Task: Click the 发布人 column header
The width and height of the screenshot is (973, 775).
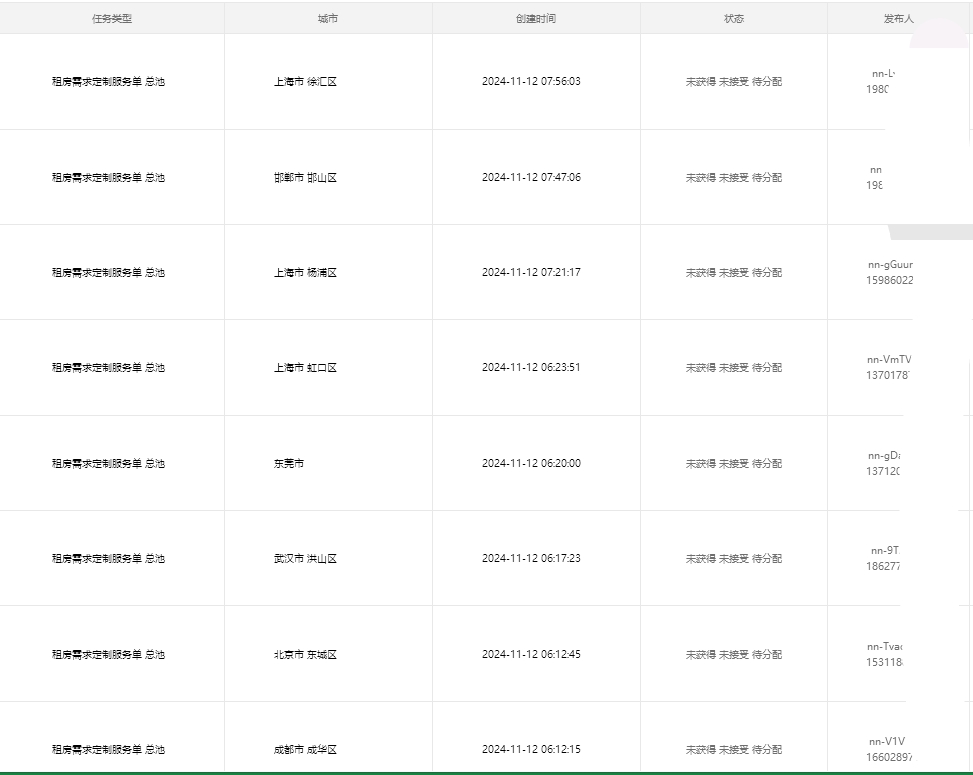Action: coord(897,19)
